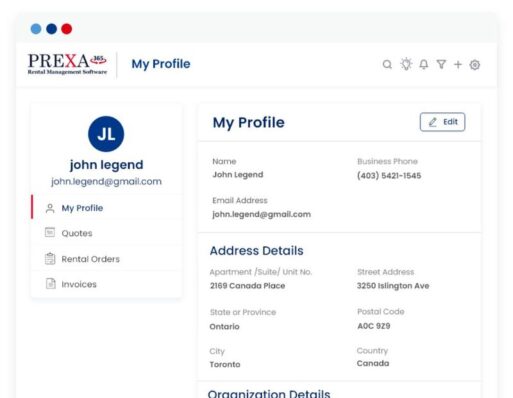Click the dark blue window dot
The height and width of the screenshot is (398, 513).
[x=52, y=29]
